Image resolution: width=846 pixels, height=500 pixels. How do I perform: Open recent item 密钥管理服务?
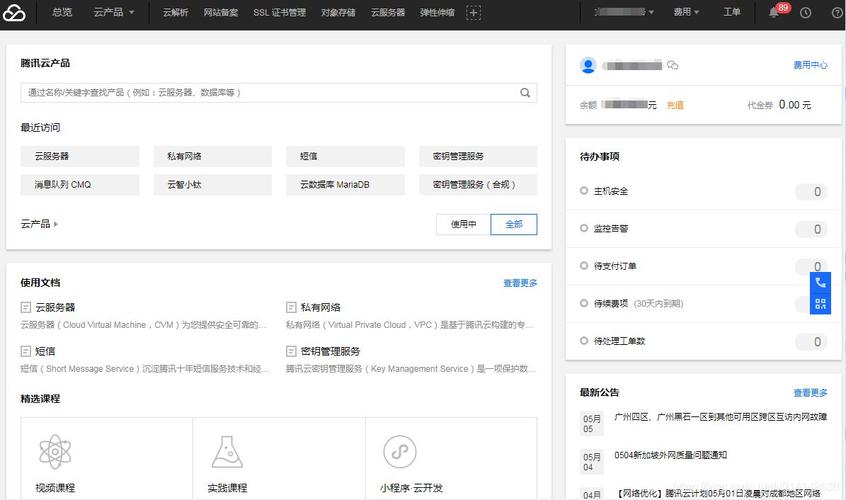coord(478,156)
